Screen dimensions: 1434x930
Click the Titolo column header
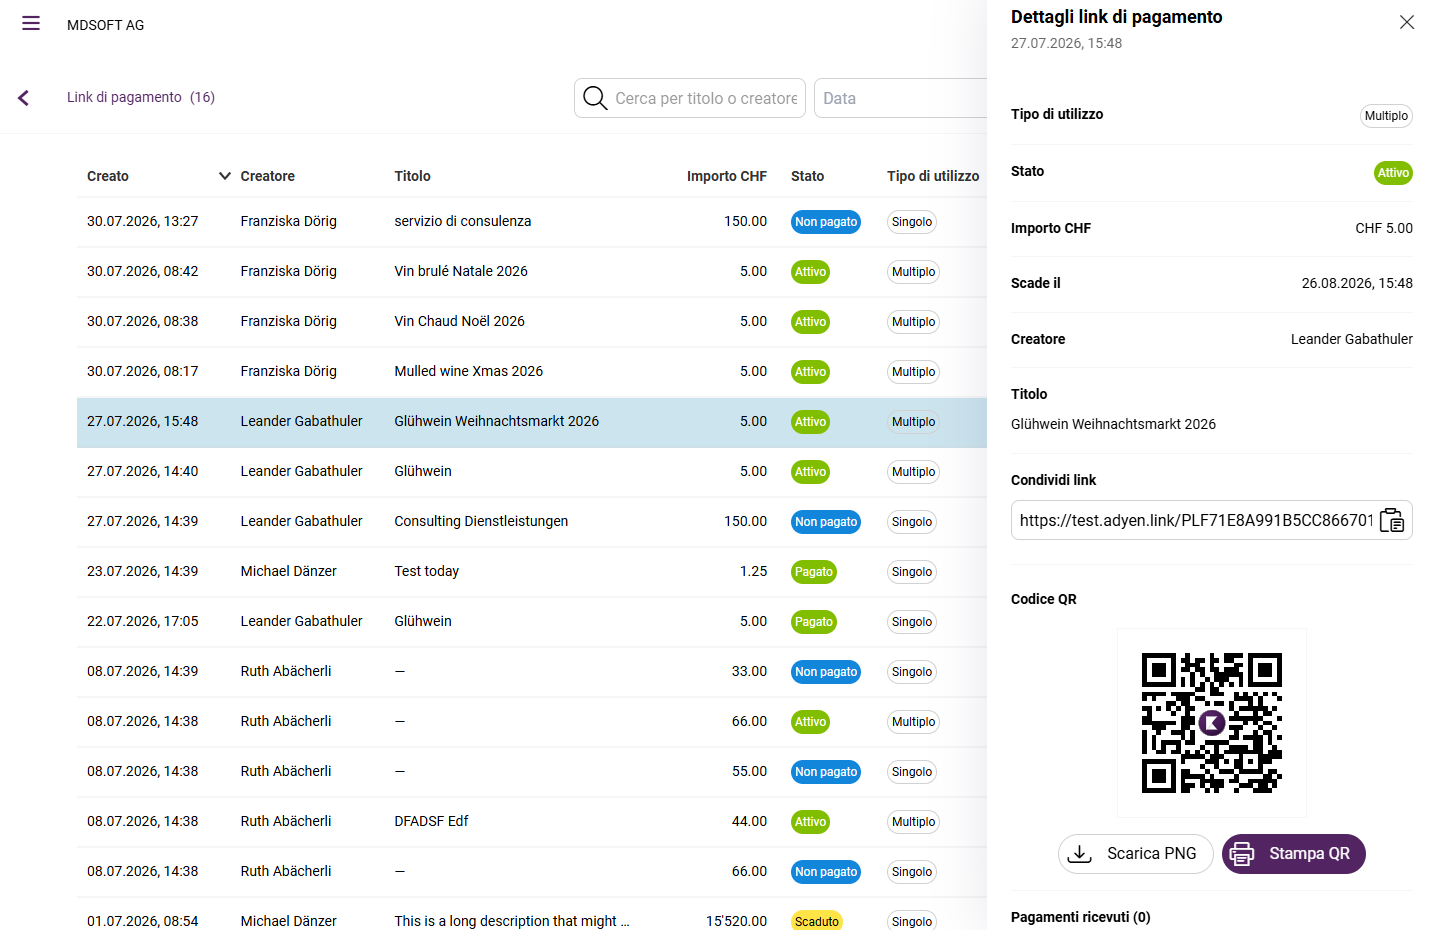pyautogui.click(x=412, y=176)
